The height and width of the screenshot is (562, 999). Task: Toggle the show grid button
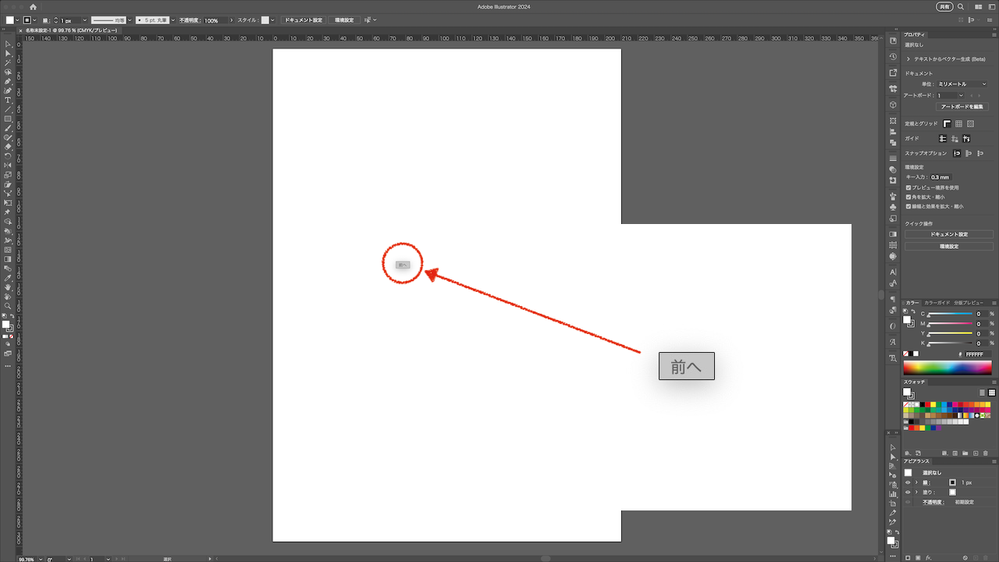click(959, 124)
